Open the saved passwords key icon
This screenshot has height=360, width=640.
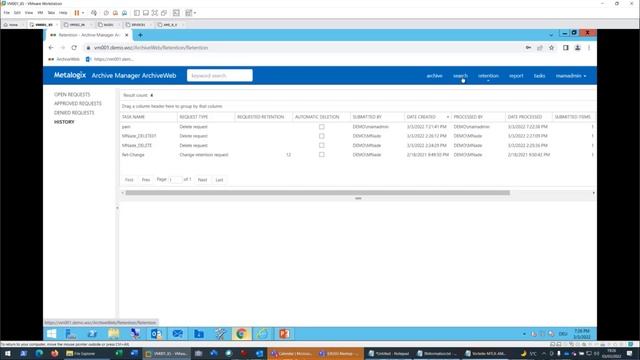(x=528, y=48)
